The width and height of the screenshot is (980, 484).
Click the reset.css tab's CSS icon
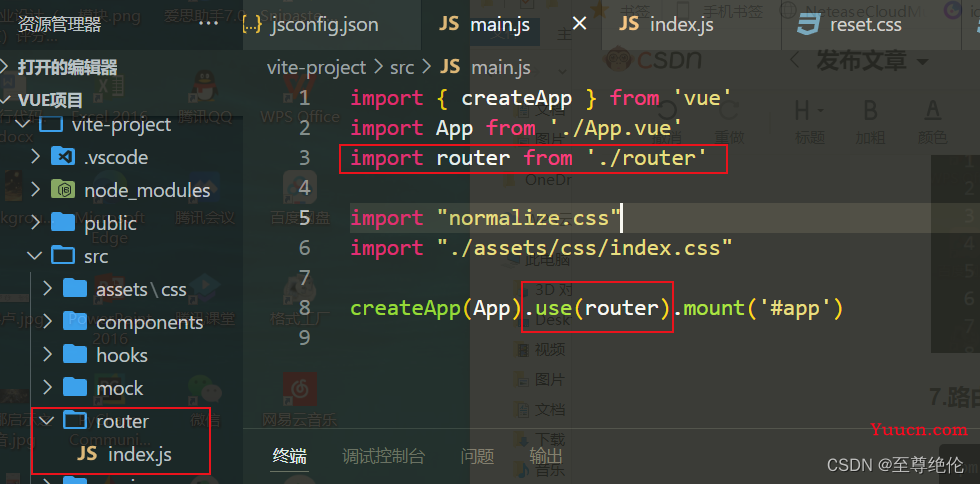pos(809,24)
